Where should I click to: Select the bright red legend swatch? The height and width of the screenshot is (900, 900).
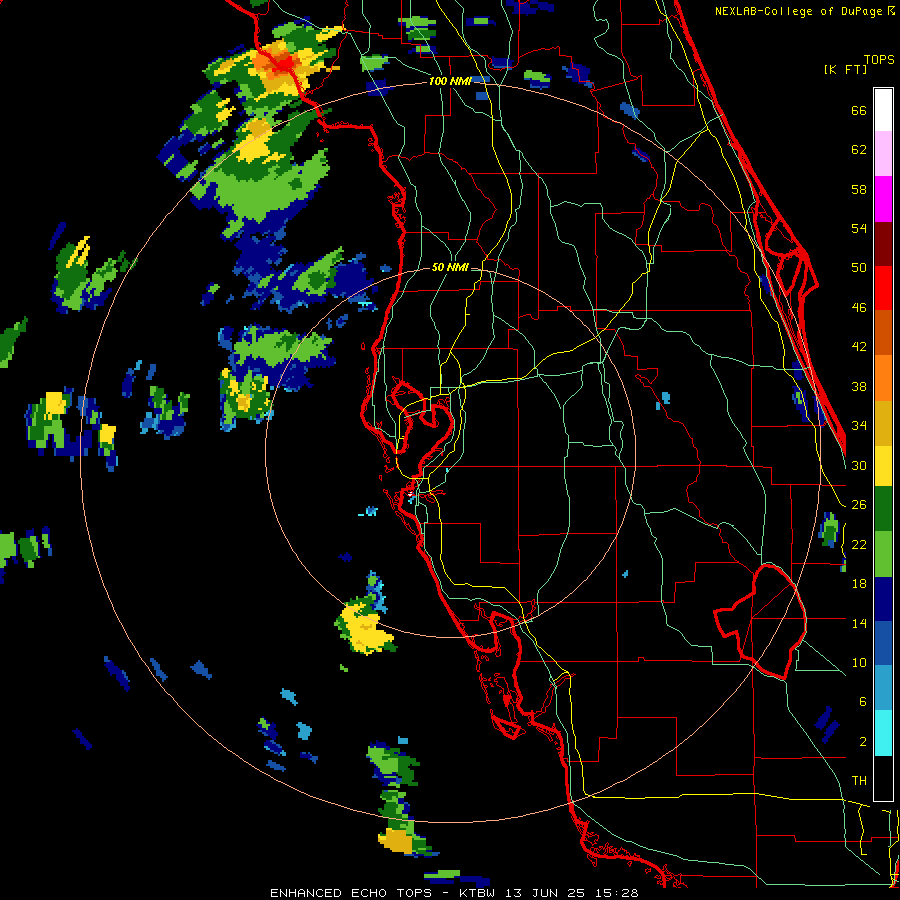883,288
